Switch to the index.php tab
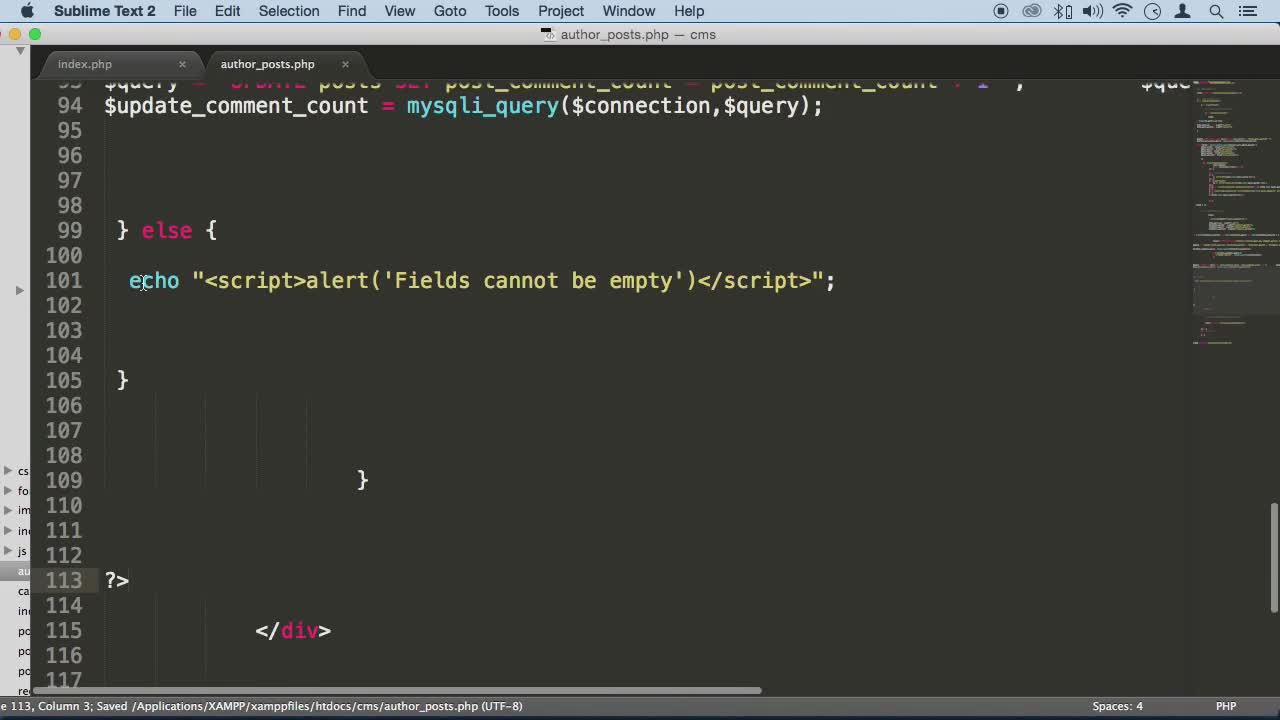Viewport: 1280px width, 720px height. tap(85, 64)
